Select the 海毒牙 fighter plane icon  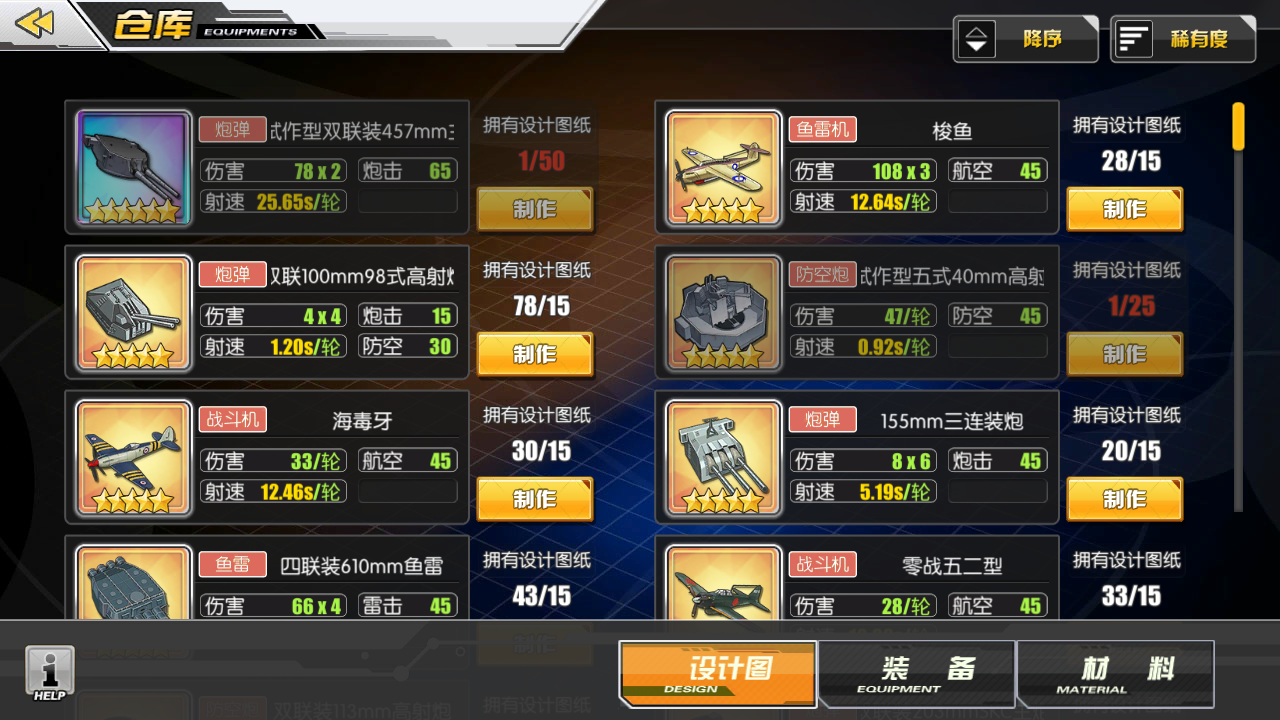point(133,458)
